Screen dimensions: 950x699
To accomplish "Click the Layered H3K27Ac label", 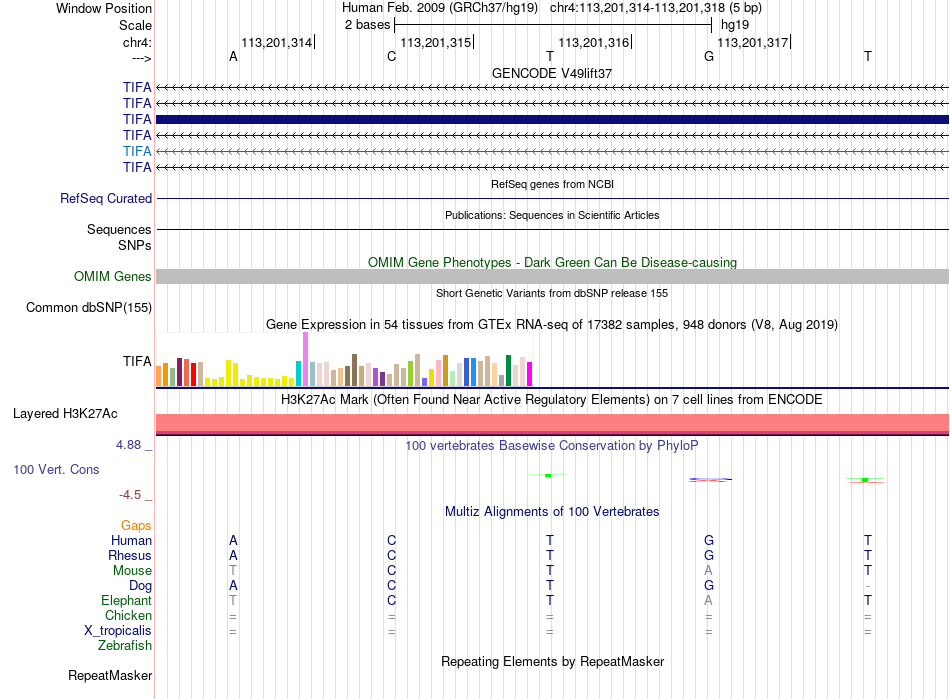I will (65, 414).
